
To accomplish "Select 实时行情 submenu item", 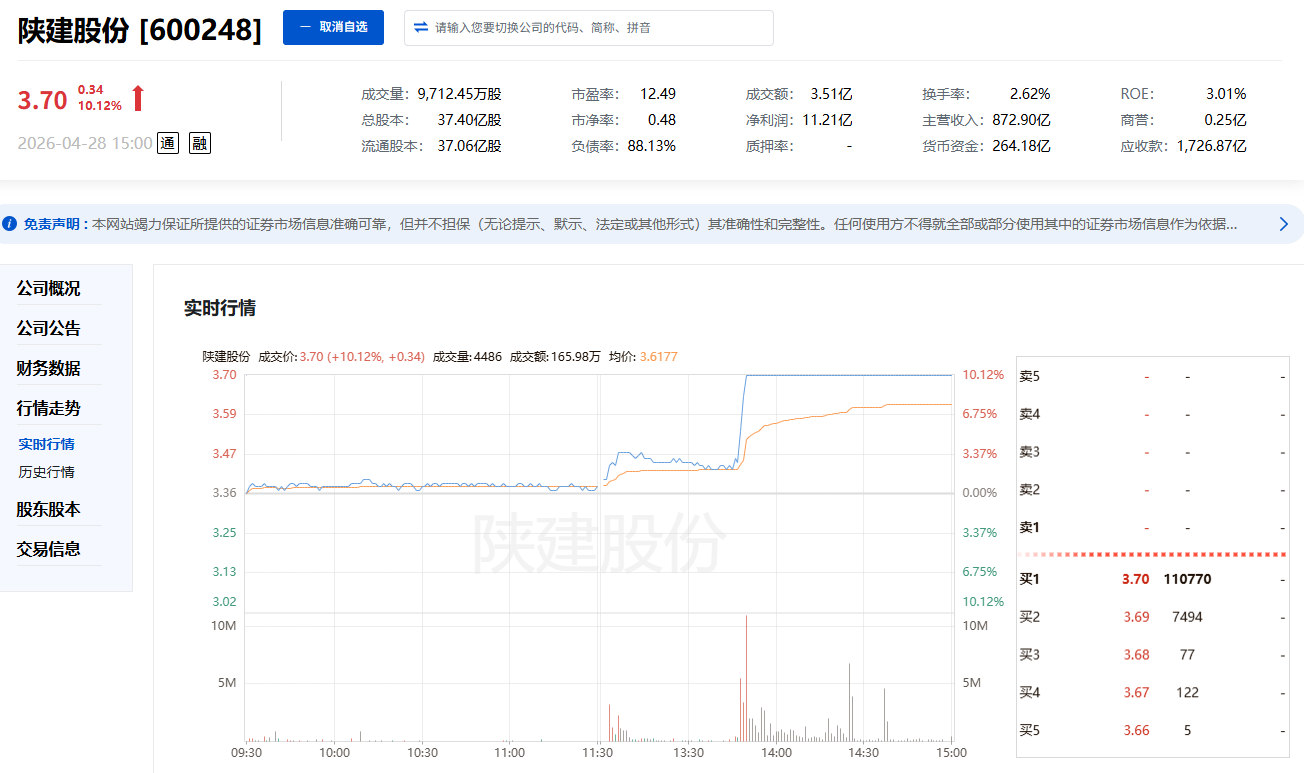I will coord(46,444).
